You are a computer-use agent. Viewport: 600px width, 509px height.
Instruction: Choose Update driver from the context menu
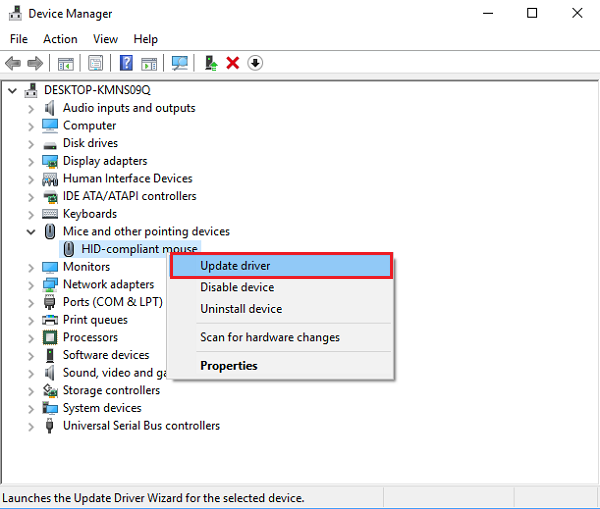click(235, 266)
